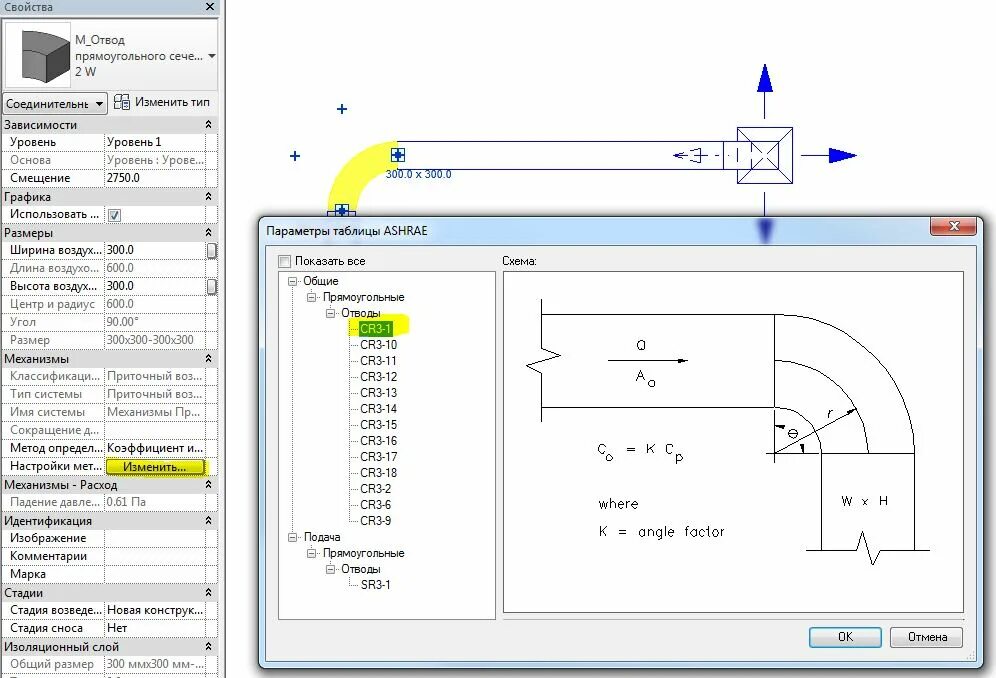This screenshot has width=996, height=678.
Task: Collapse Отводы node under Общие
Action: point(330,313)
